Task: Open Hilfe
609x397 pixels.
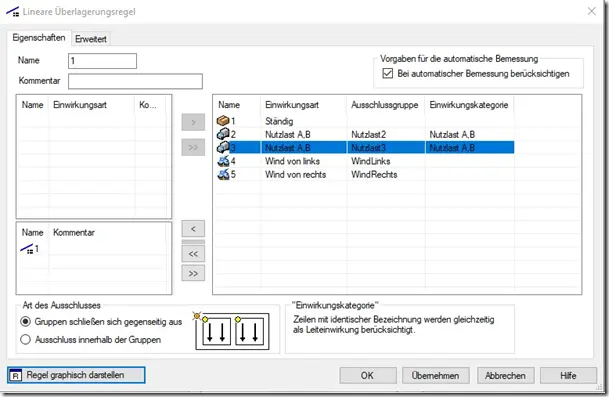Action: coord(568,376)
